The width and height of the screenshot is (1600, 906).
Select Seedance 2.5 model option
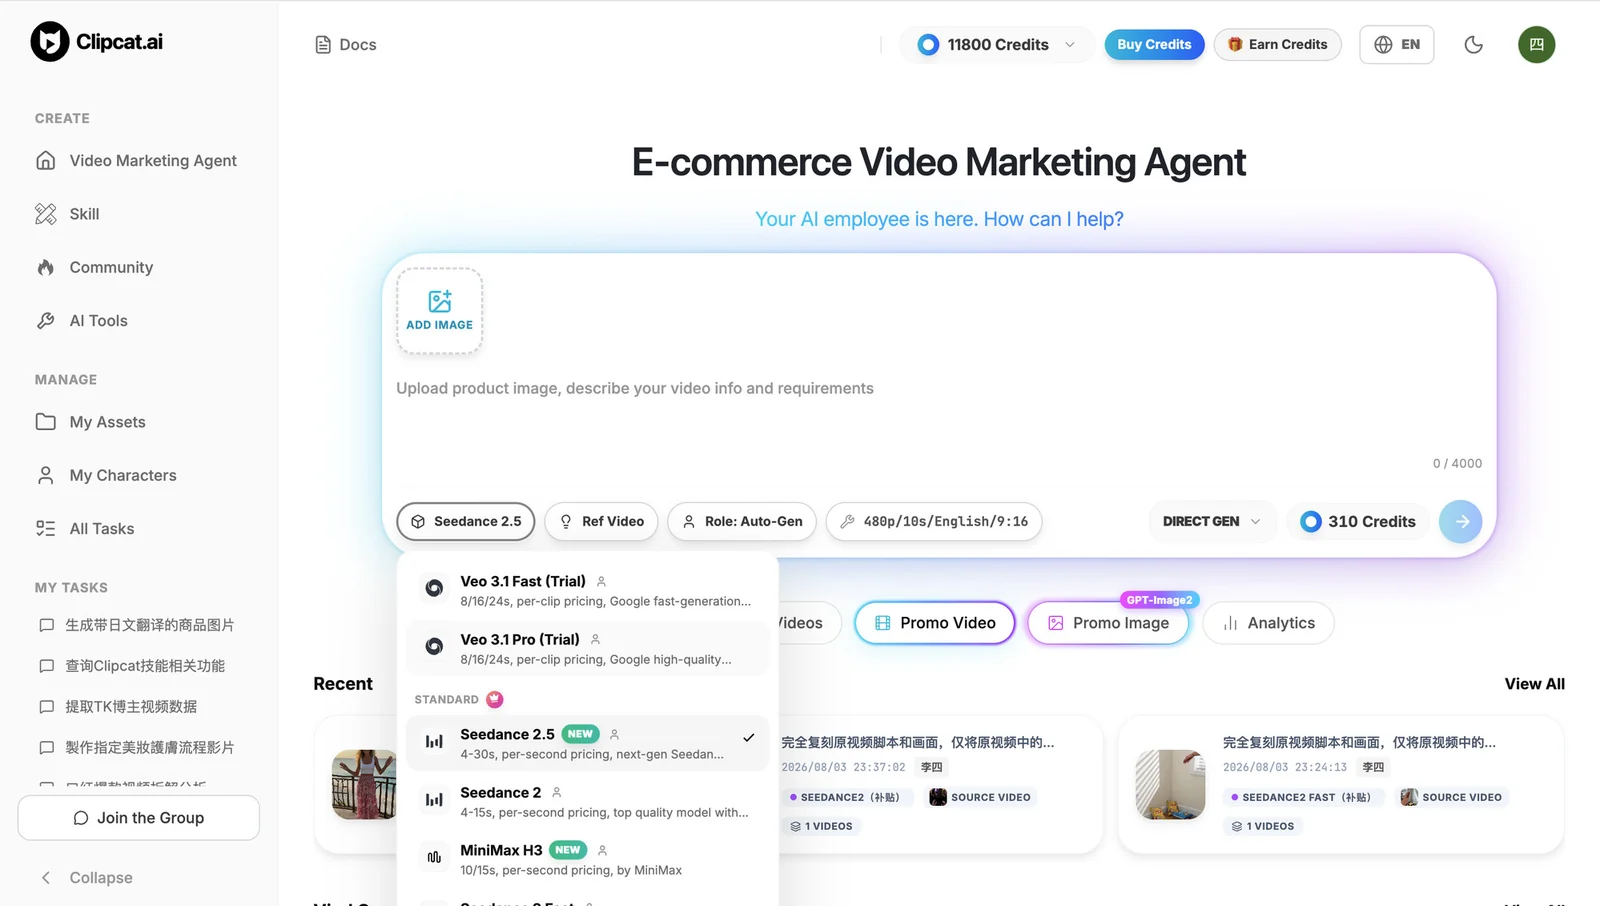(588, 743)
